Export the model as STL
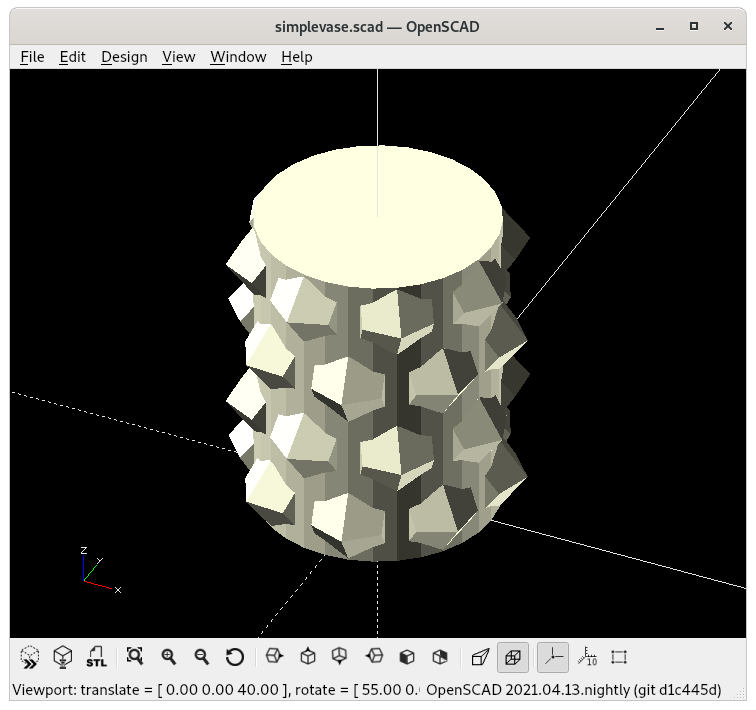The height and width of the screenshot is (710, 756). point(96,657)
